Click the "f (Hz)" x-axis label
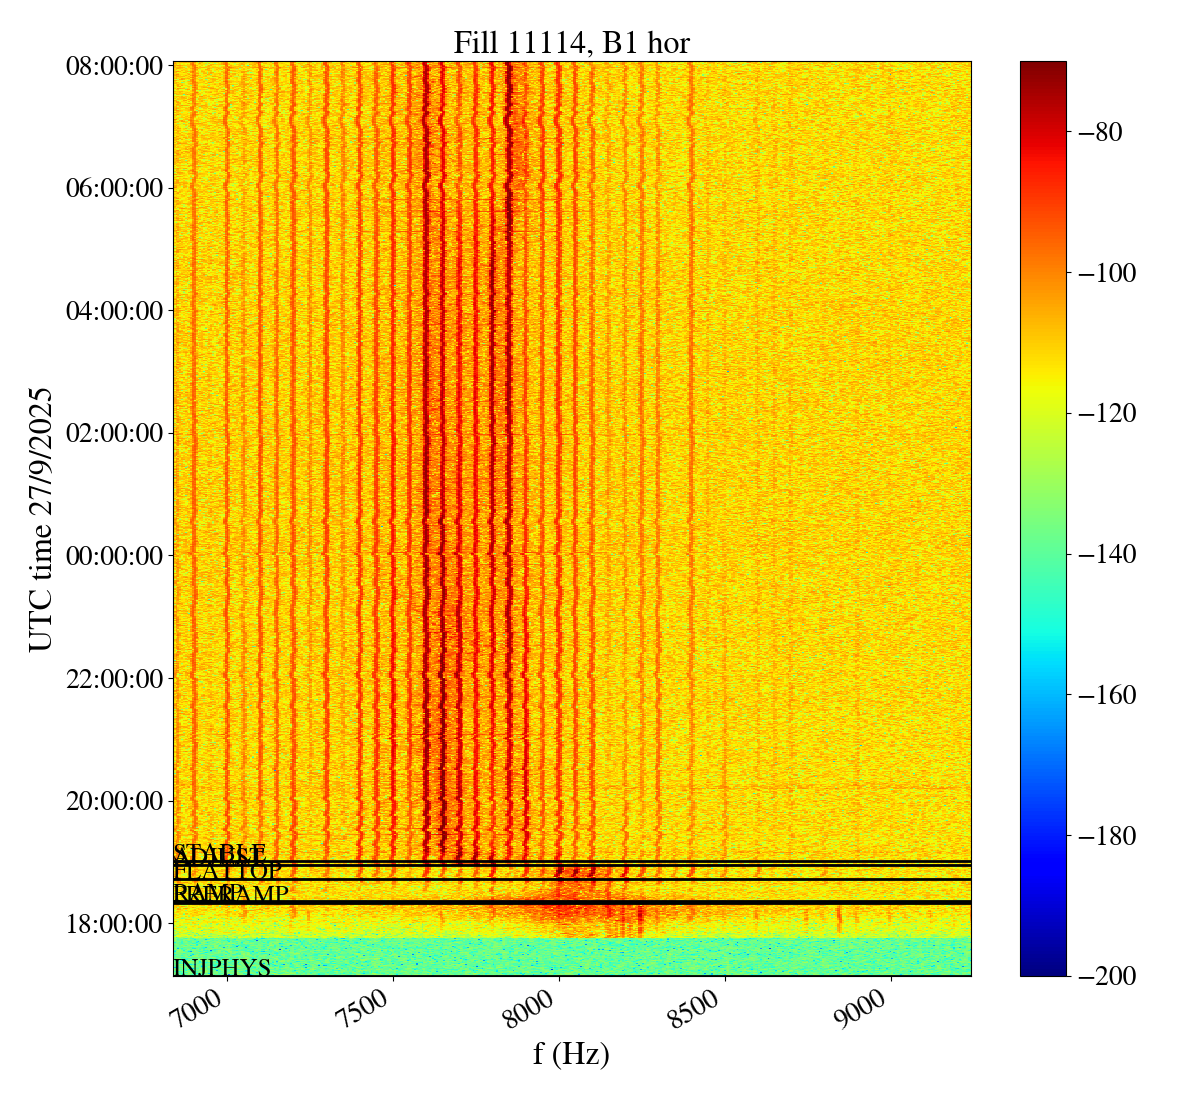 tap(571, 1053)
